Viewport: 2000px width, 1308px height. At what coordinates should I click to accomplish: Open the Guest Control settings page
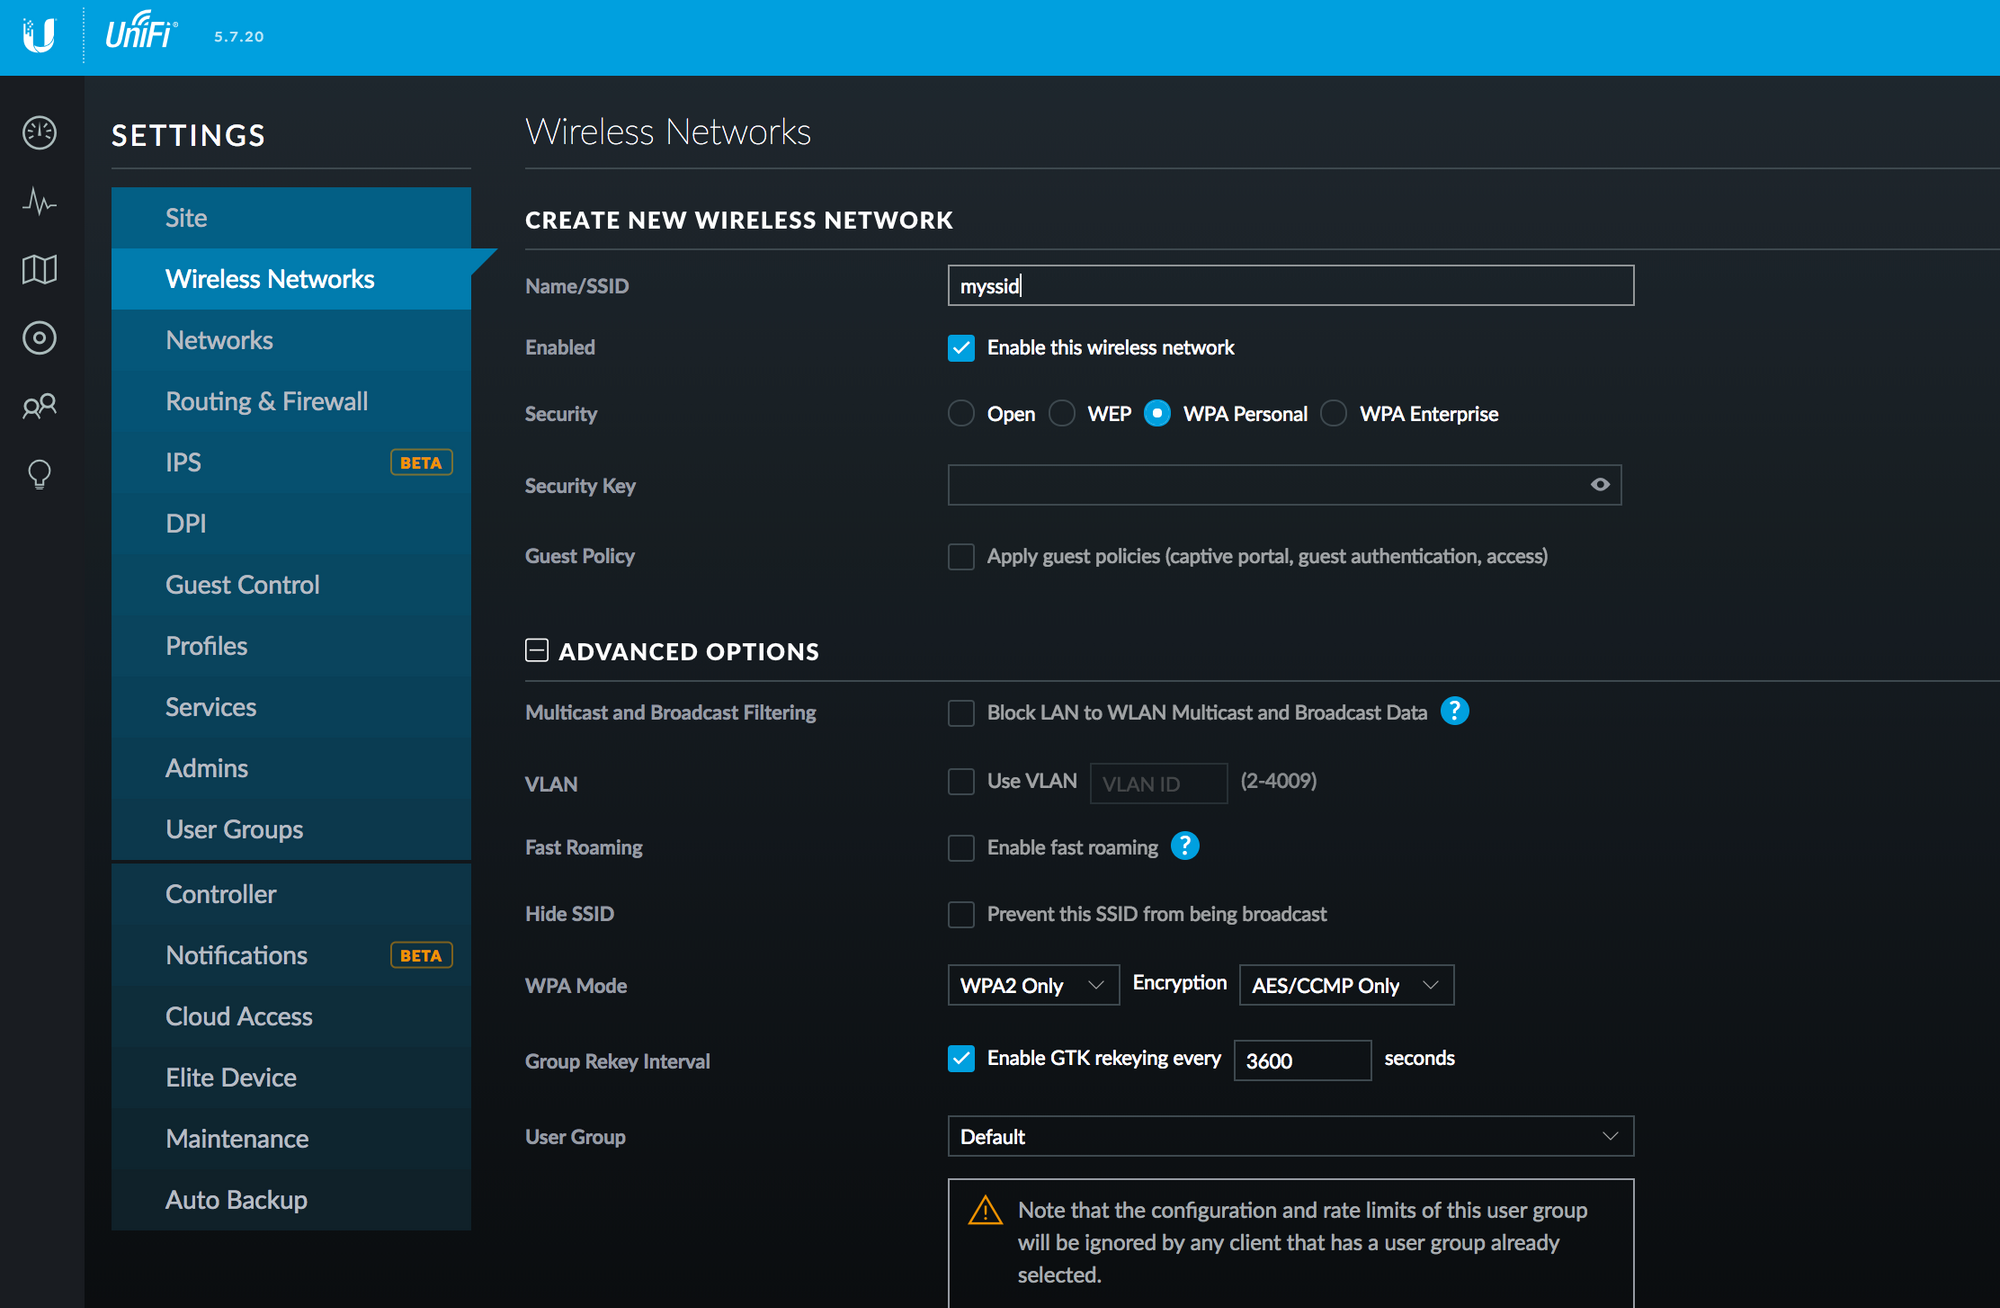(243, 585)
